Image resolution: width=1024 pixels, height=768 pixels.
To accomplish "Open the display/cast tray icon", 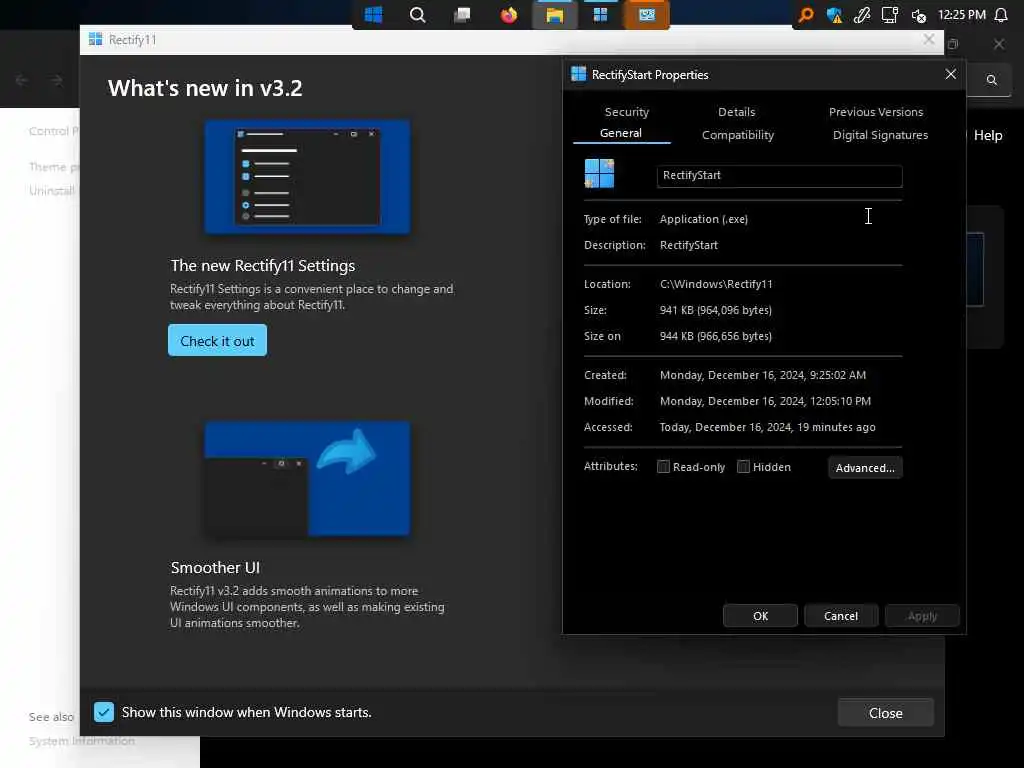I will click(x=889, y=15).
